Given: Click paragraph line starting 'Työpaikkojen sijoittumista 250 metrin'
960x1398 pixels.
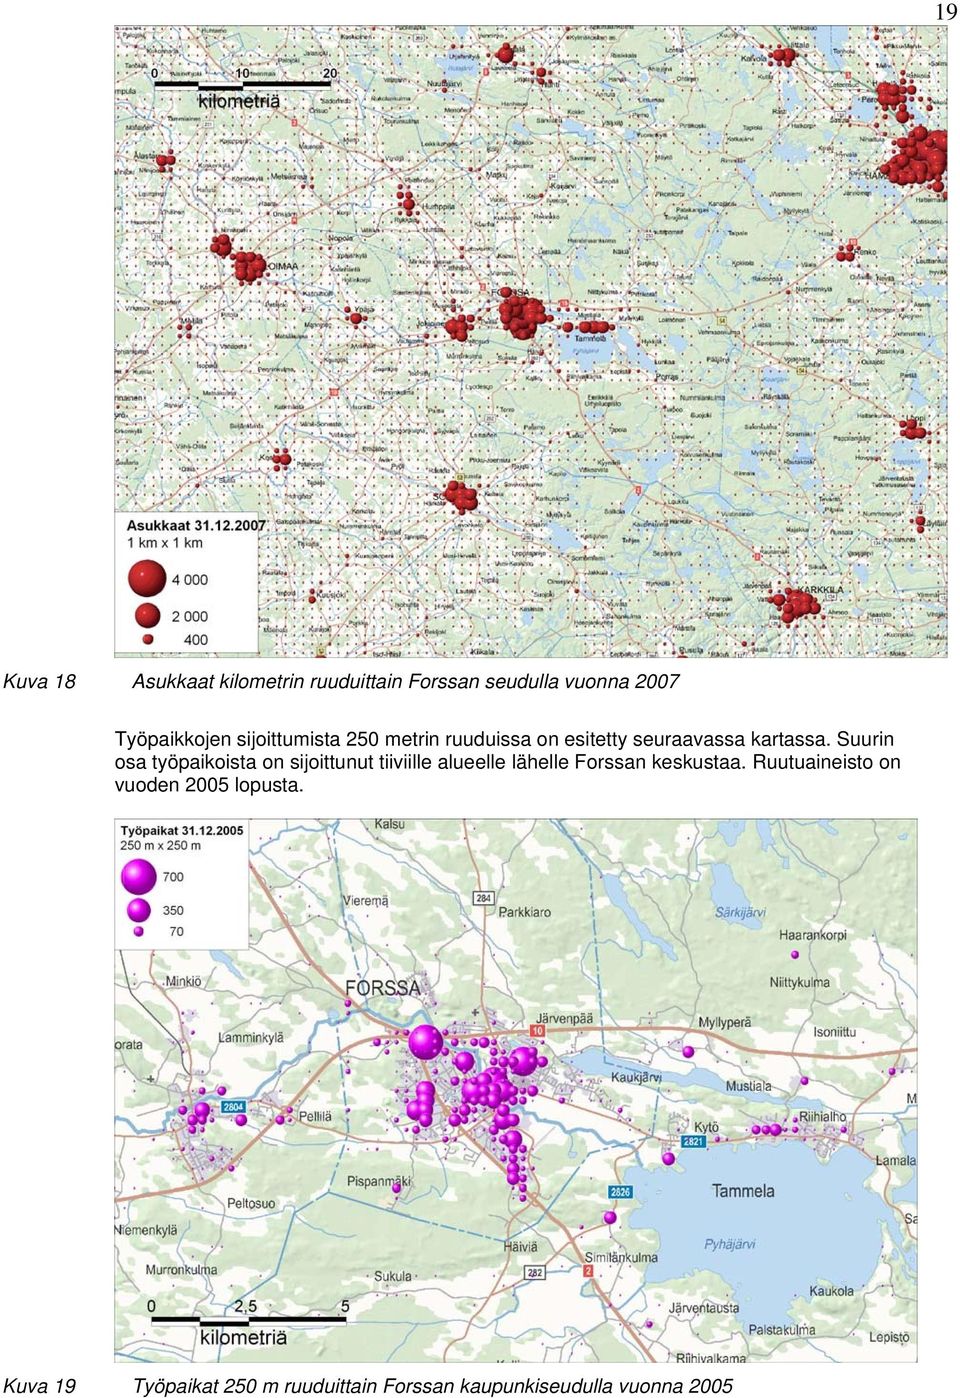Looking at the screenshot, I should pos(504,739).
